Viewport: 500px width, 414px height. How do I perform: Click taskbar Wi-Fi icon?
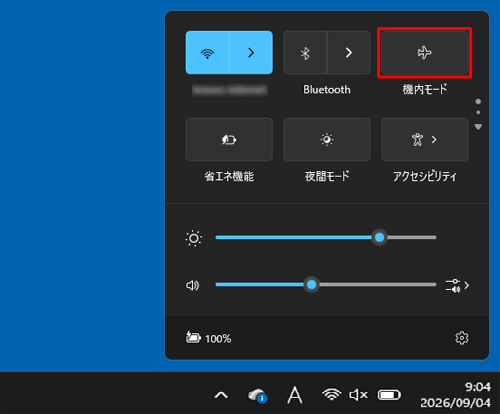click(x=331, y=395)
